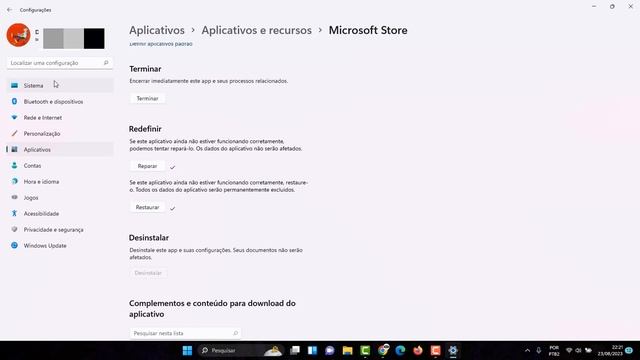Open the network Wi-Fi tray icon
The height and width of the screenshot is (360, 640).
pyautogui.click(x=569, y=351)
